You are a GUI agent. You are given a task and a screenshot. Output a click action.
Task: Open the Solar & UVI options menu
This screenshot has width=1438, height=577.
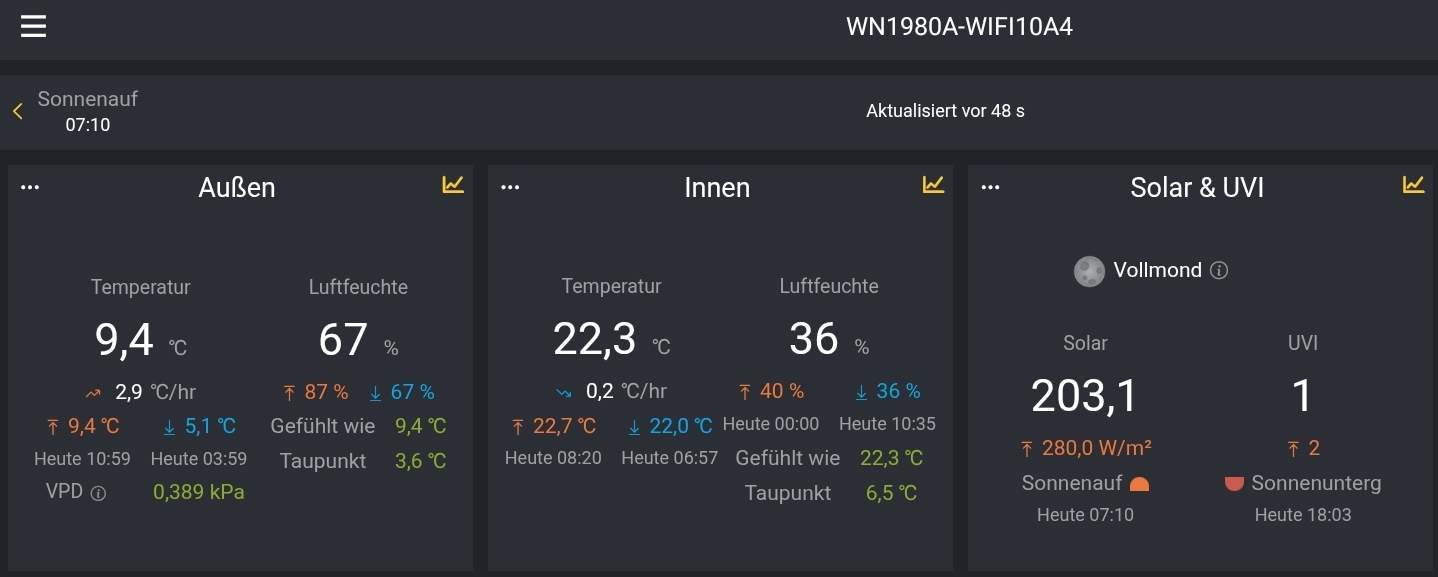pos(990,185)
